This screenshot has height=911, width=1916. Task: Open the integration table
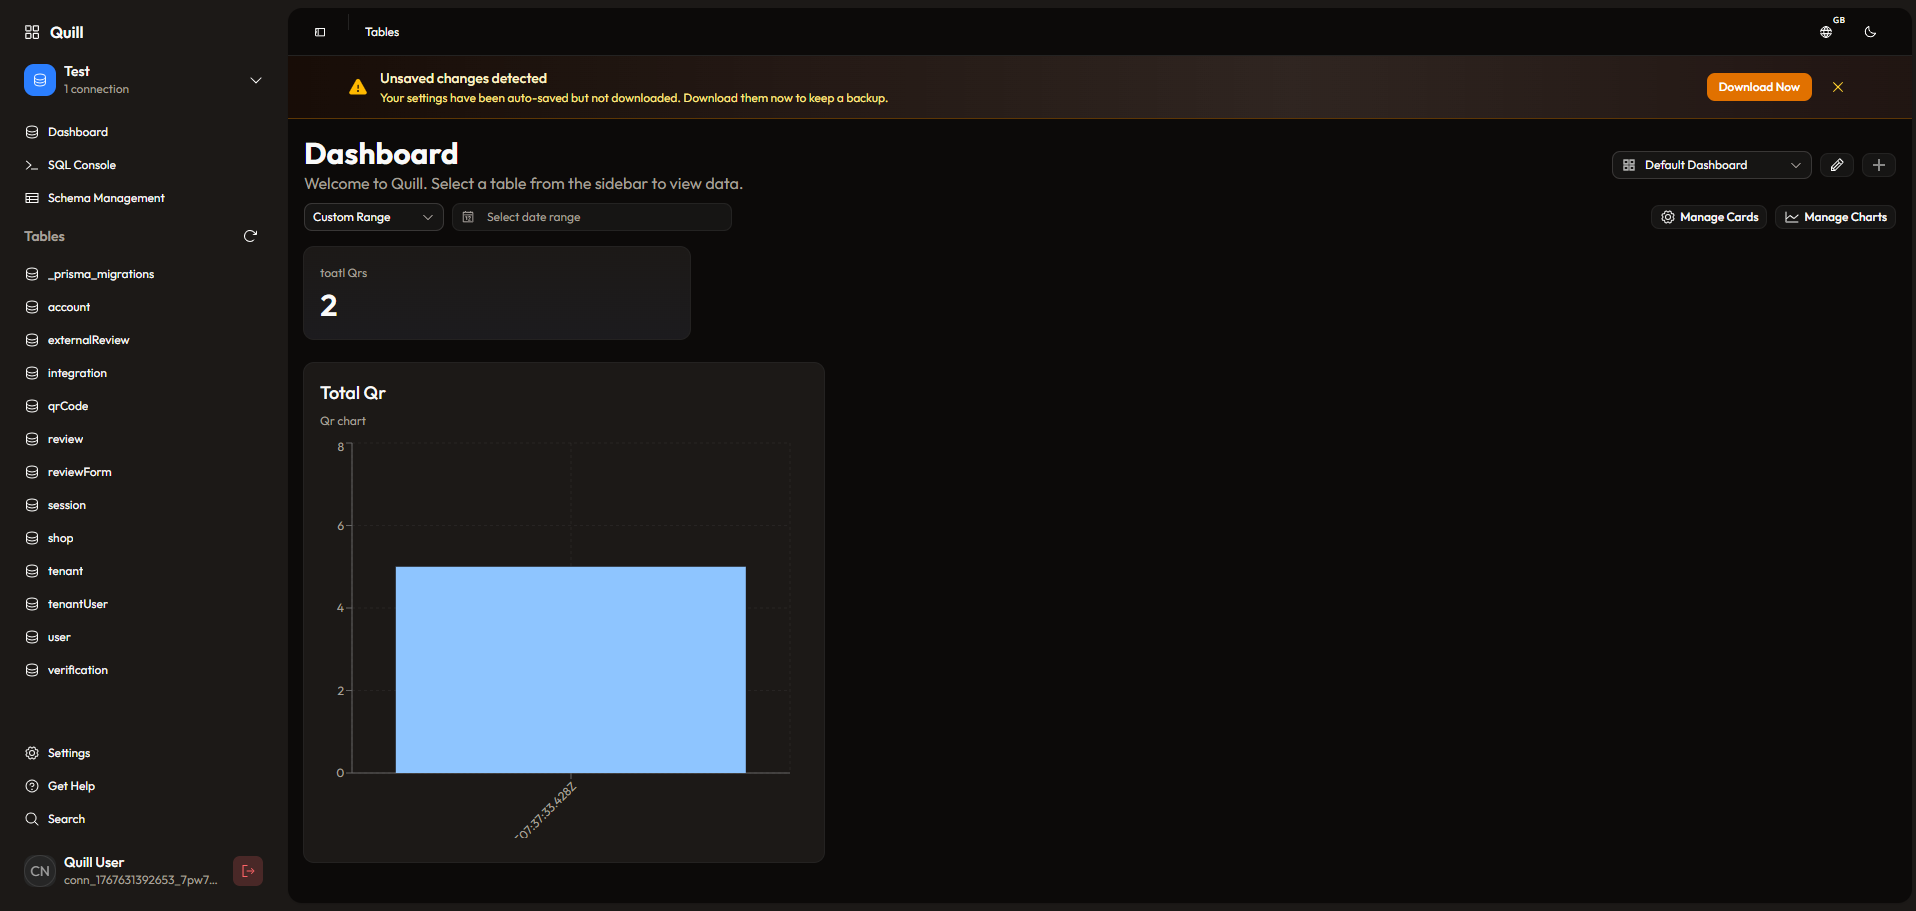(77, 373)
